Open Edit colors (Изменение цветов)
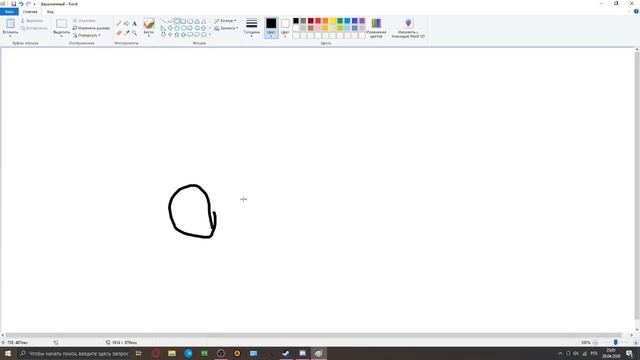The height and width of the screenshot is (360, 640). [376, 28]
